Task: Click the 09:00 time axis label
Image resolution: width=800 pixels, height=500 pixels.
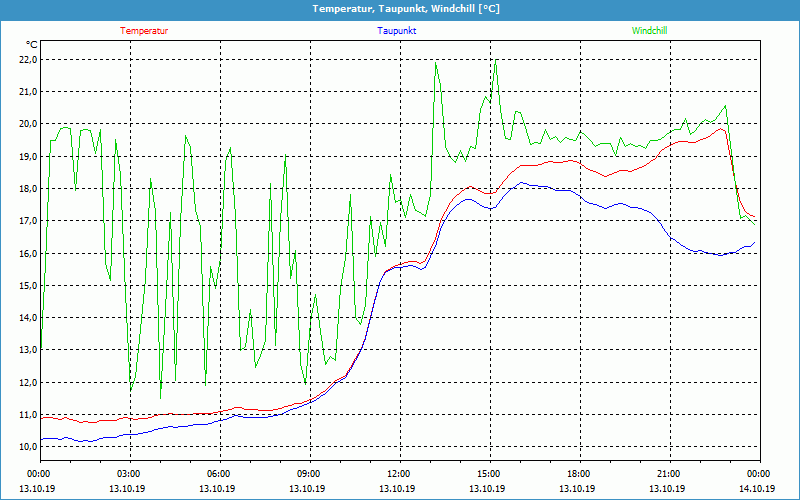Action: pyautogui.click(x=308, y=474)
